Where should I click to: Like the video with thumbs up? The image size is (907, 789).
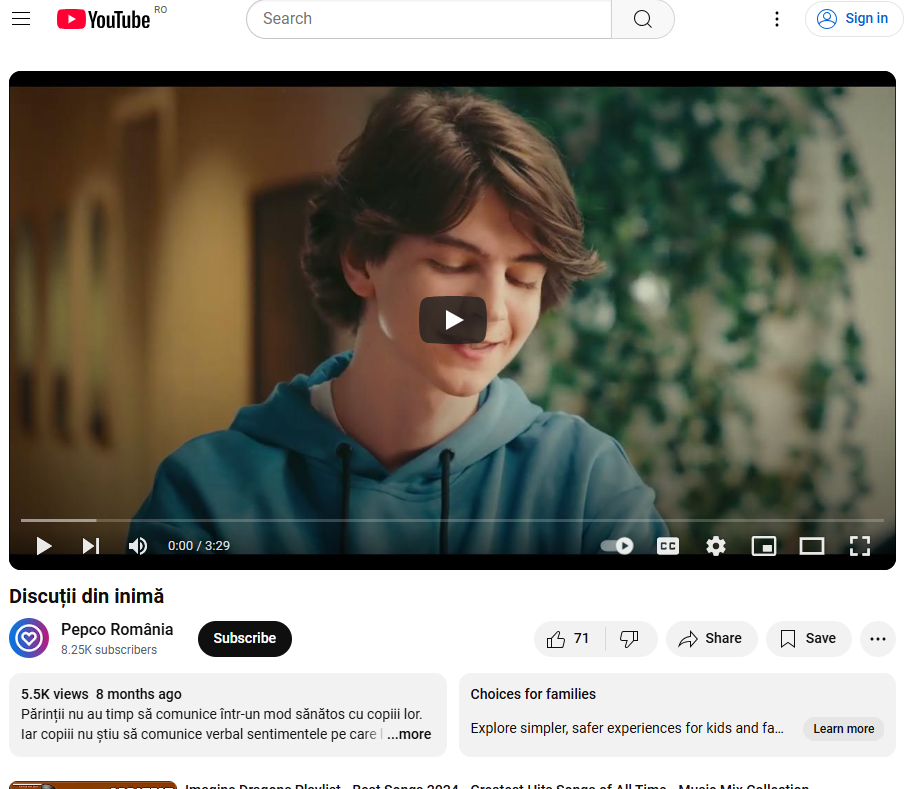(x=569, y=639)
